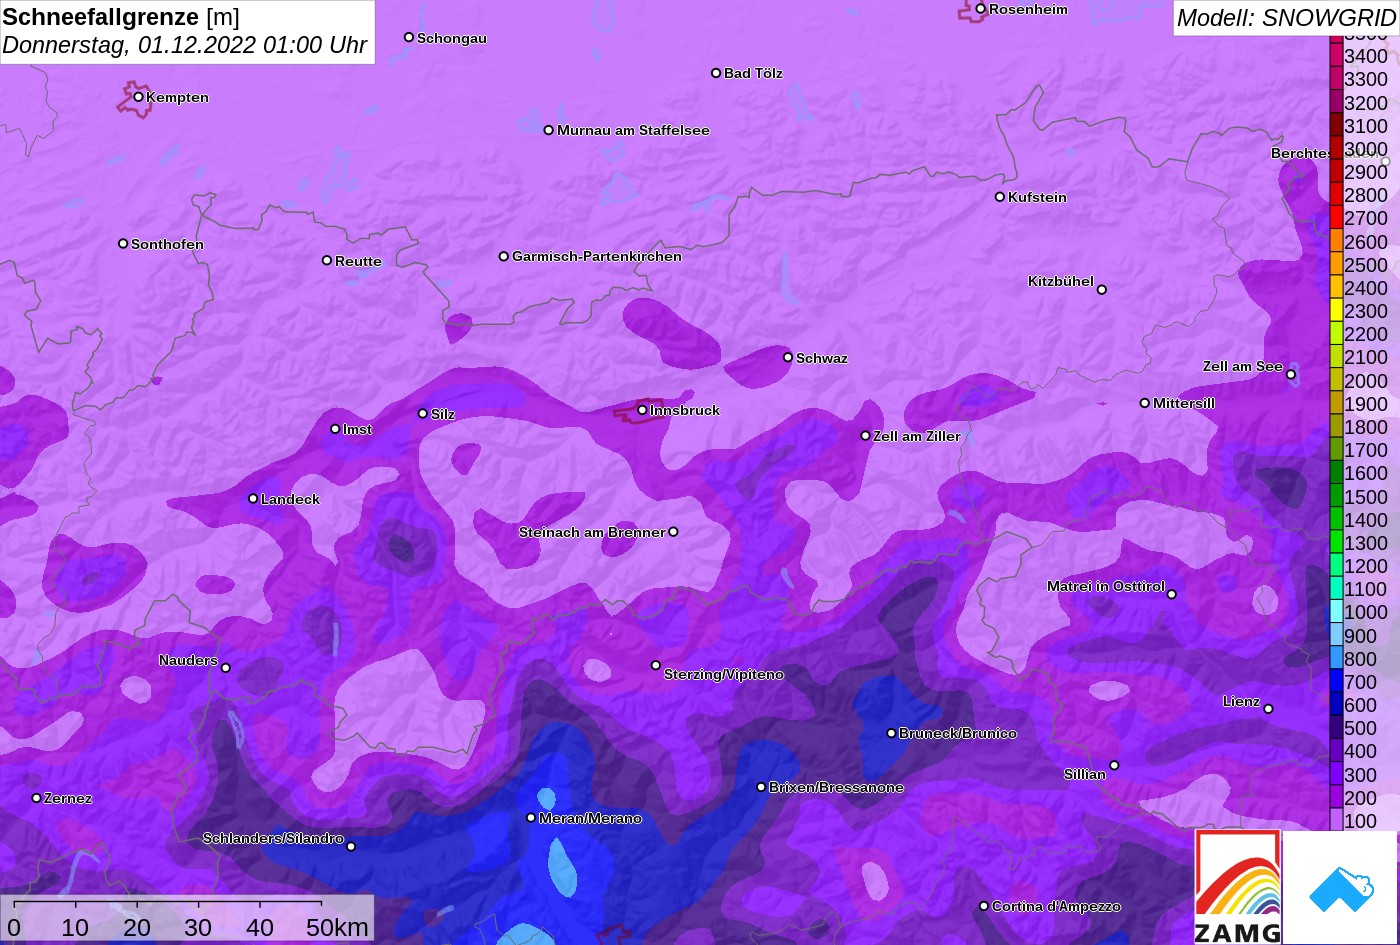Click the 2700 m red legend swatch

[1336, 217]
